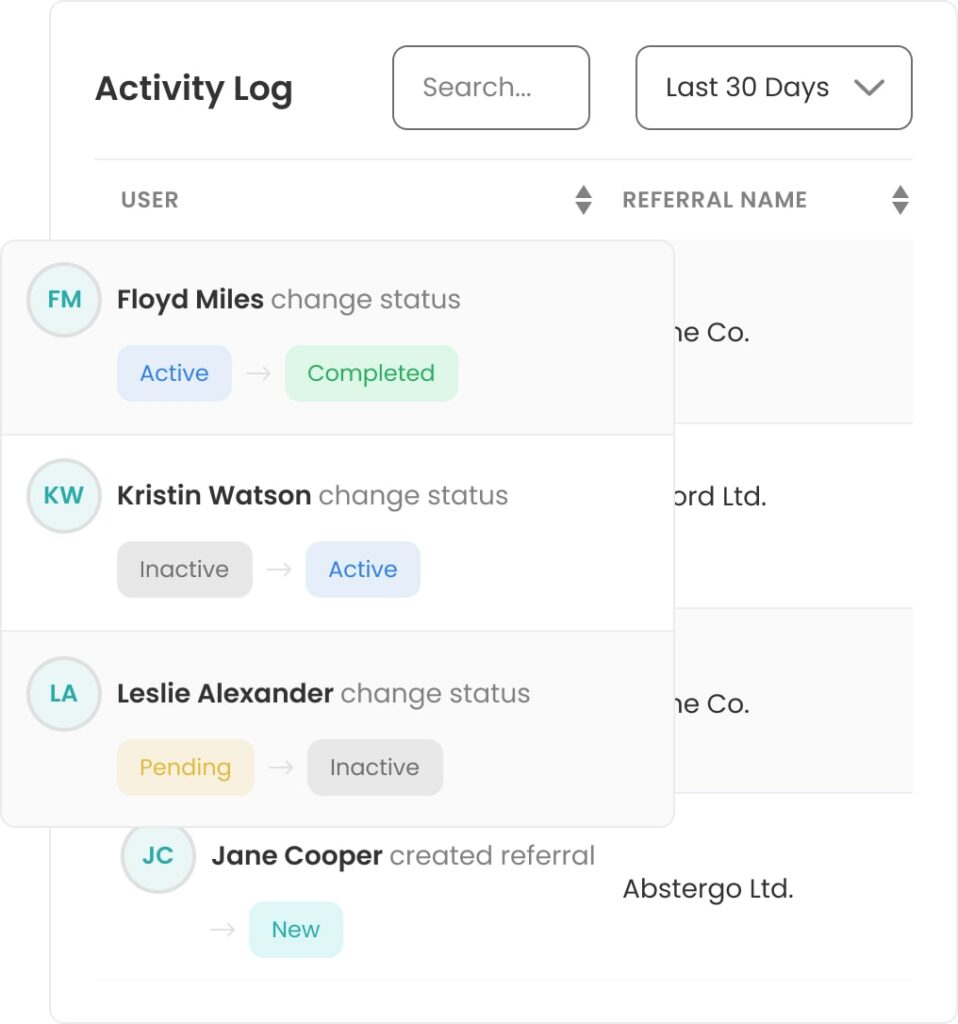
Task: Sort by the REFERRAL NAME column arrows
Action: pos(900,200)
